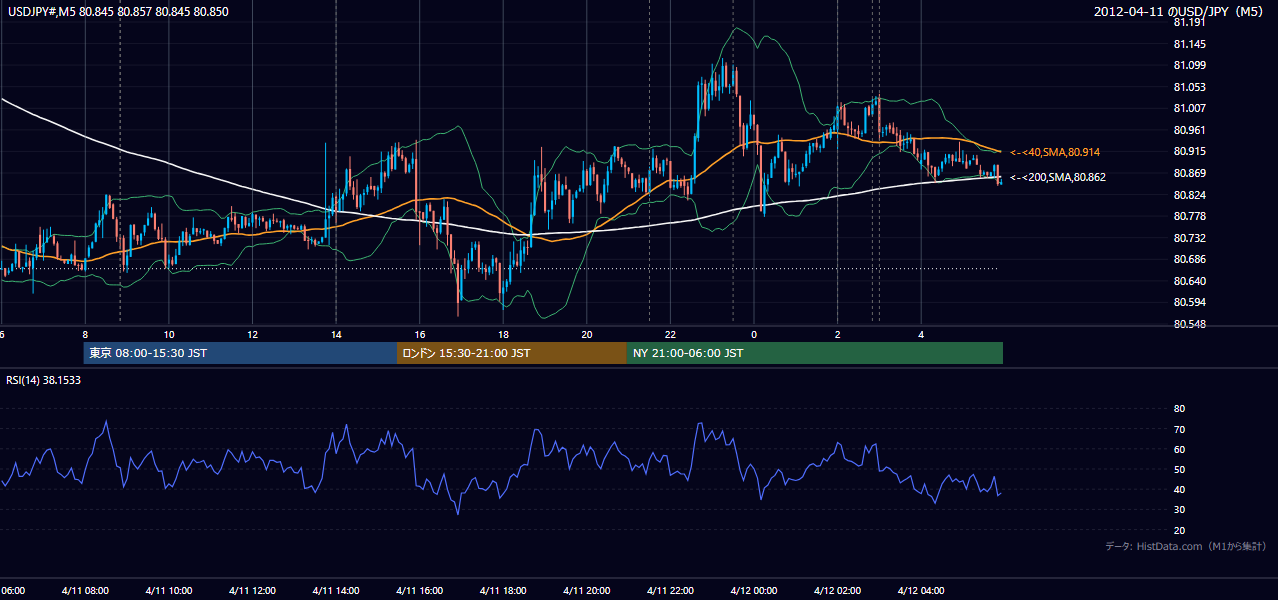1278x600 pixels.
Task: Click the RSI 70 level label
Action: point(1179,429)
